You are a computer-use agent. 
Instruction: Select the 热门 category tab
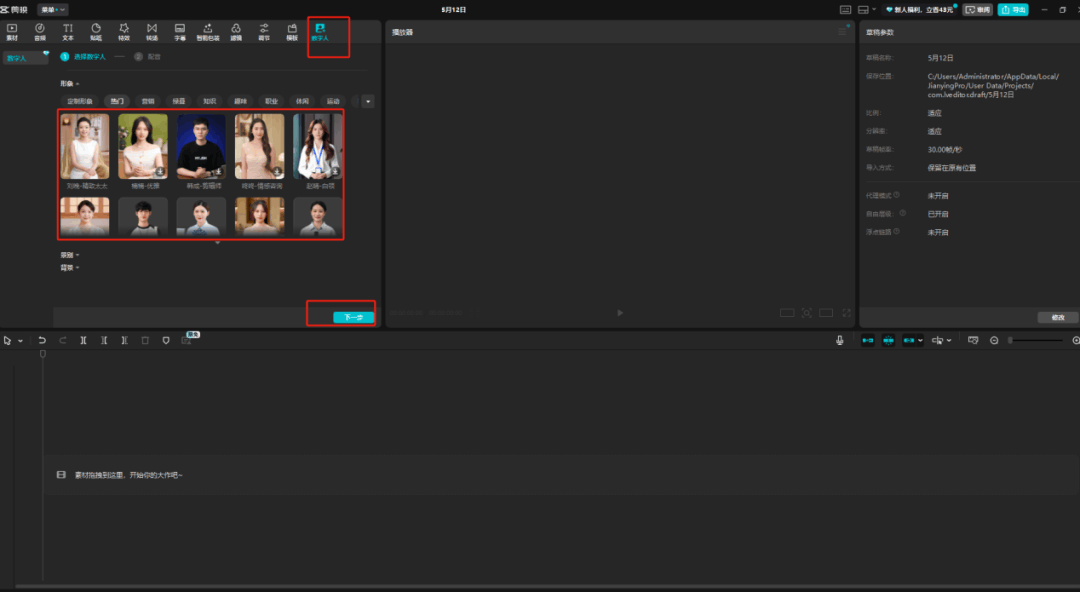(118, 101)
